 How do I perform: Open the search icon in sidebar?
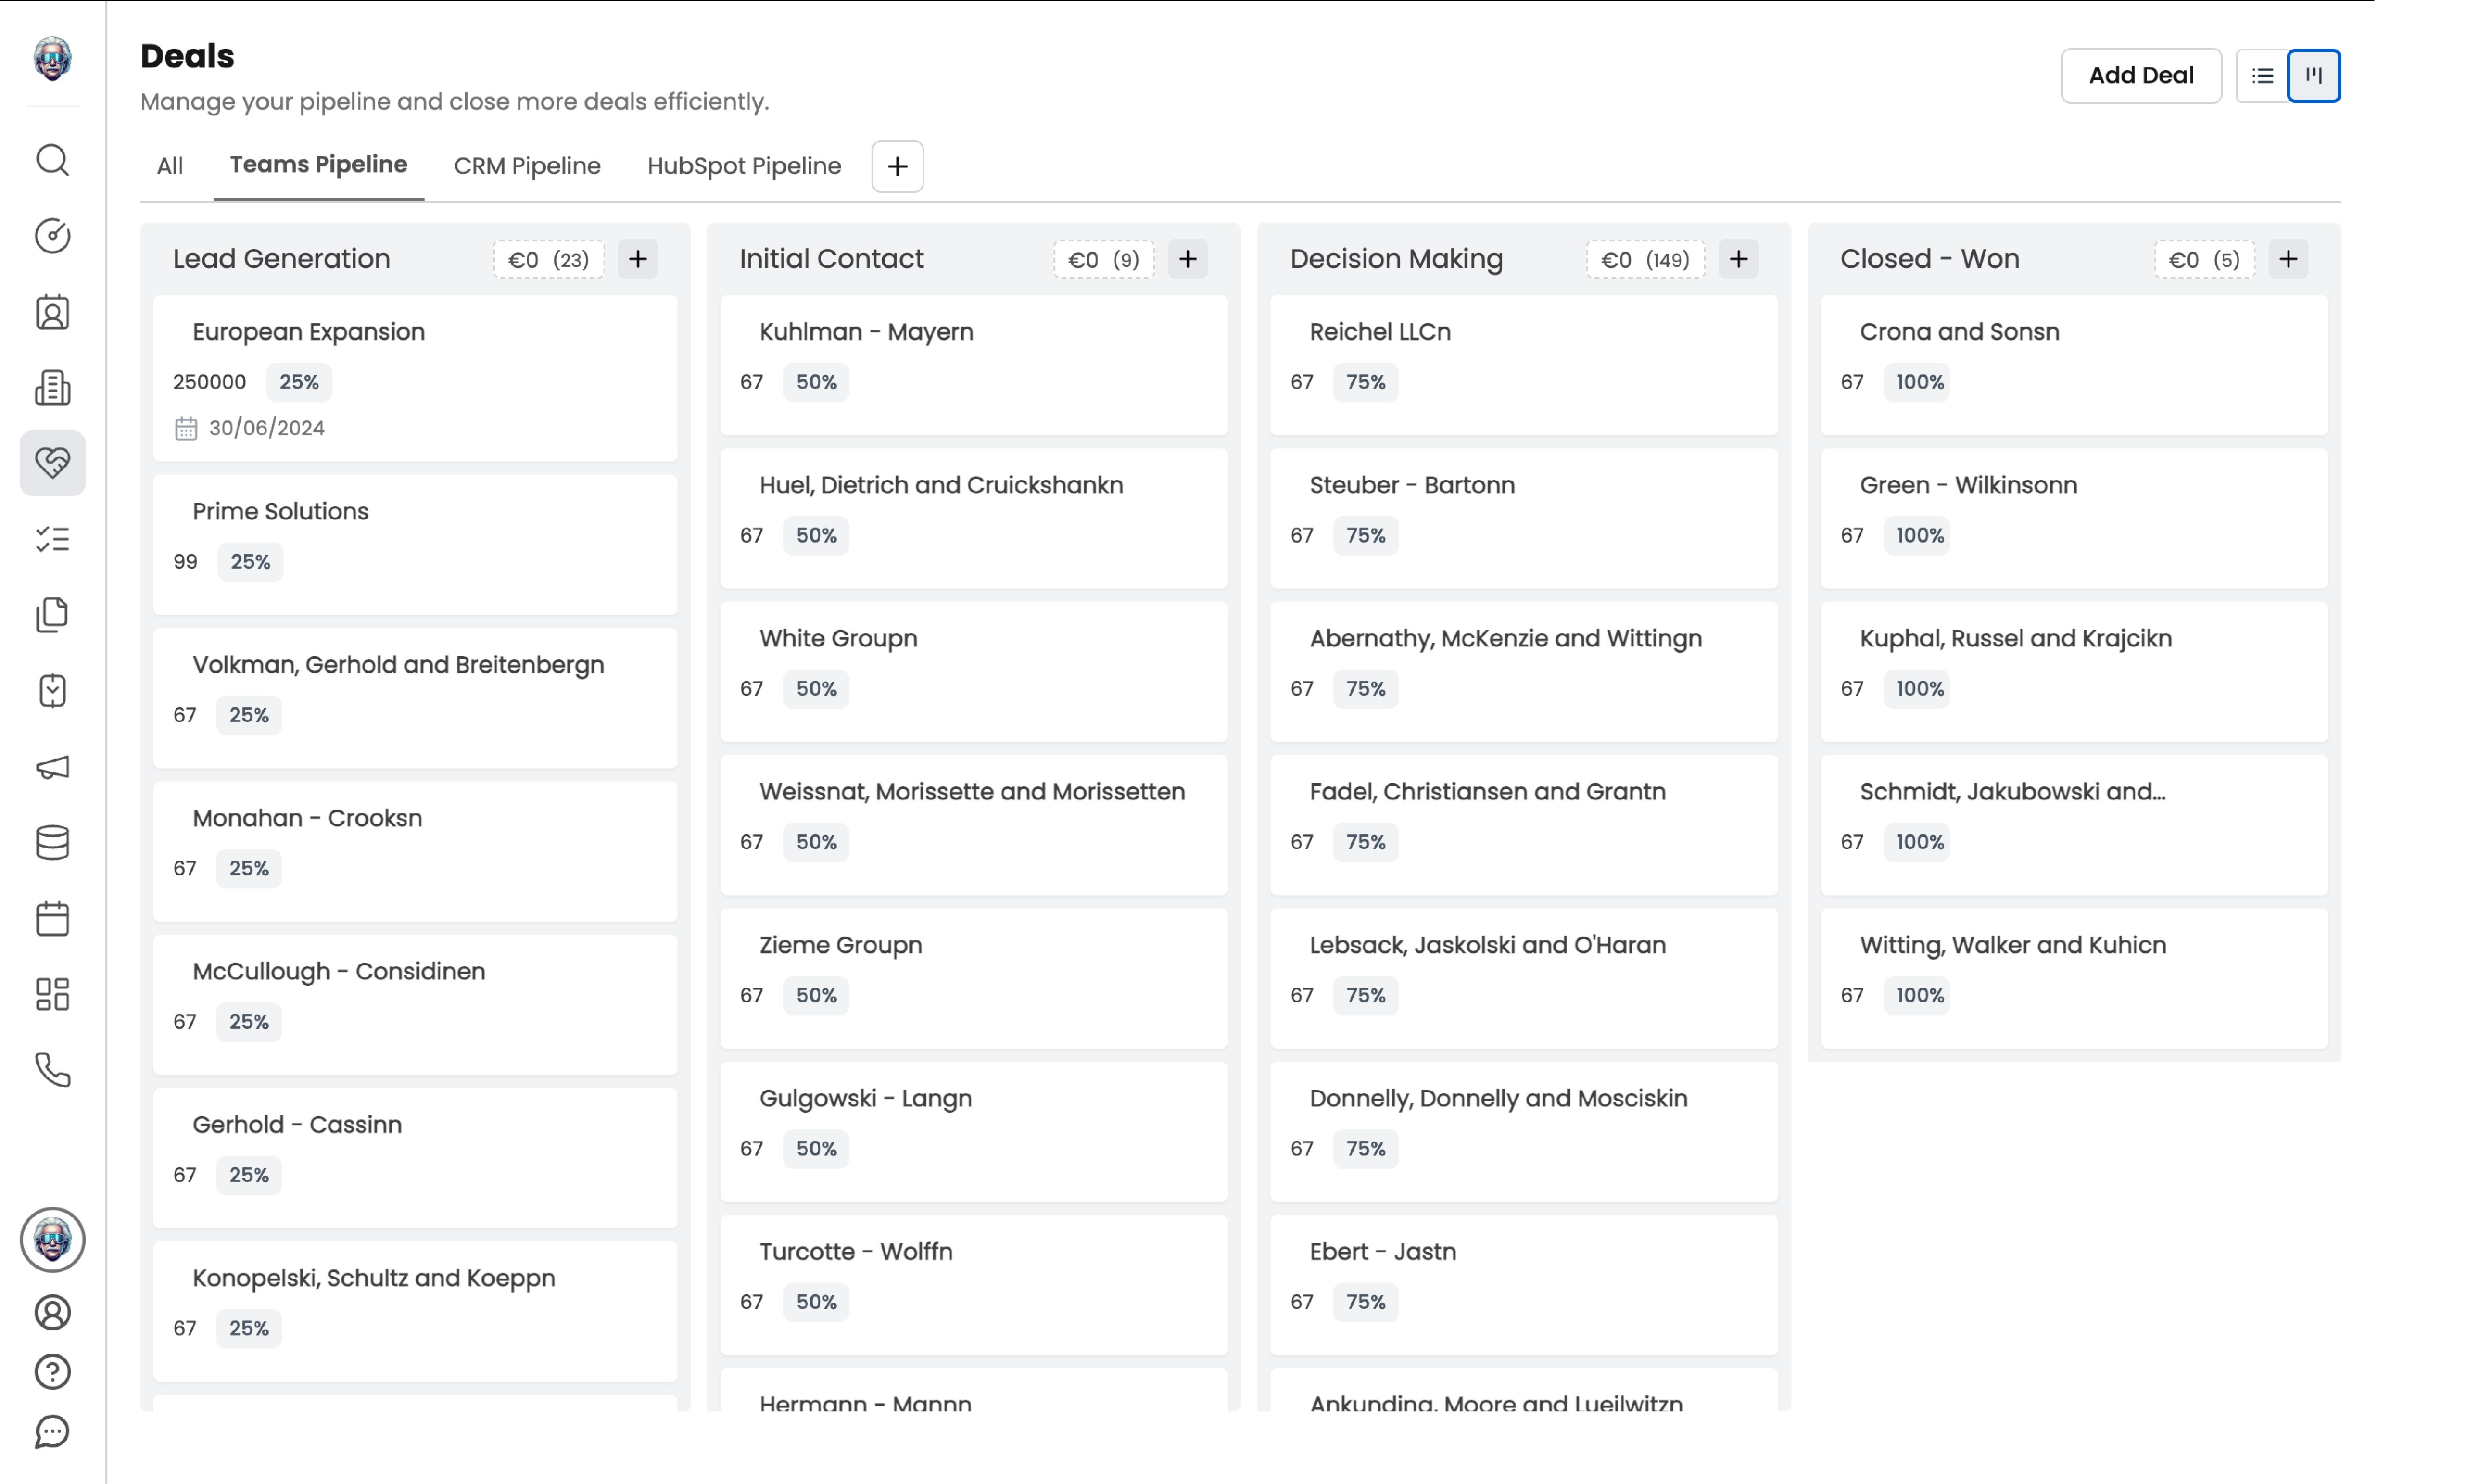52,160
